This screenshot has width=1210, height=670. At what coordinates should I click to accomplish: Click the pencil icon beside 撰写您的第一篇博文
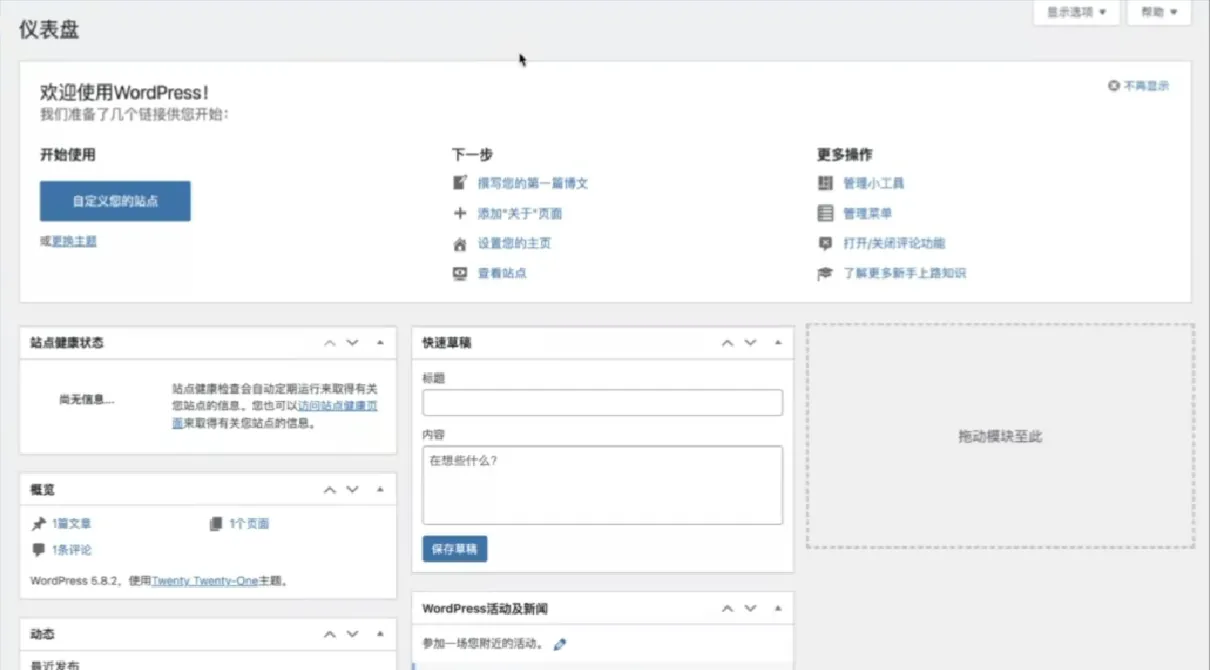(459, 183)
